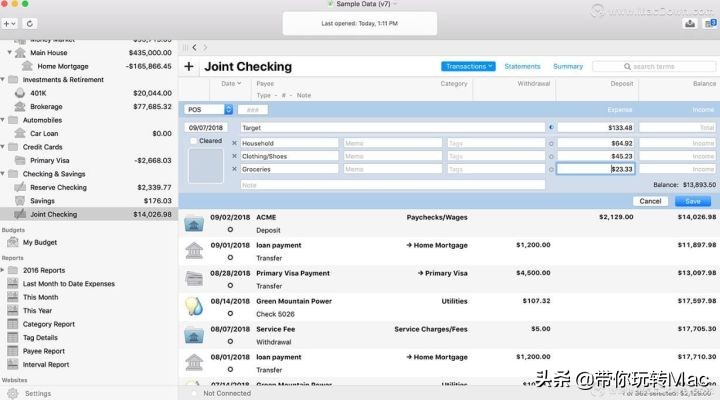Viewport: 720px width, 400px height.
Task: Toggle cleared circle on Primary Visa Payment
Action: 230,286
